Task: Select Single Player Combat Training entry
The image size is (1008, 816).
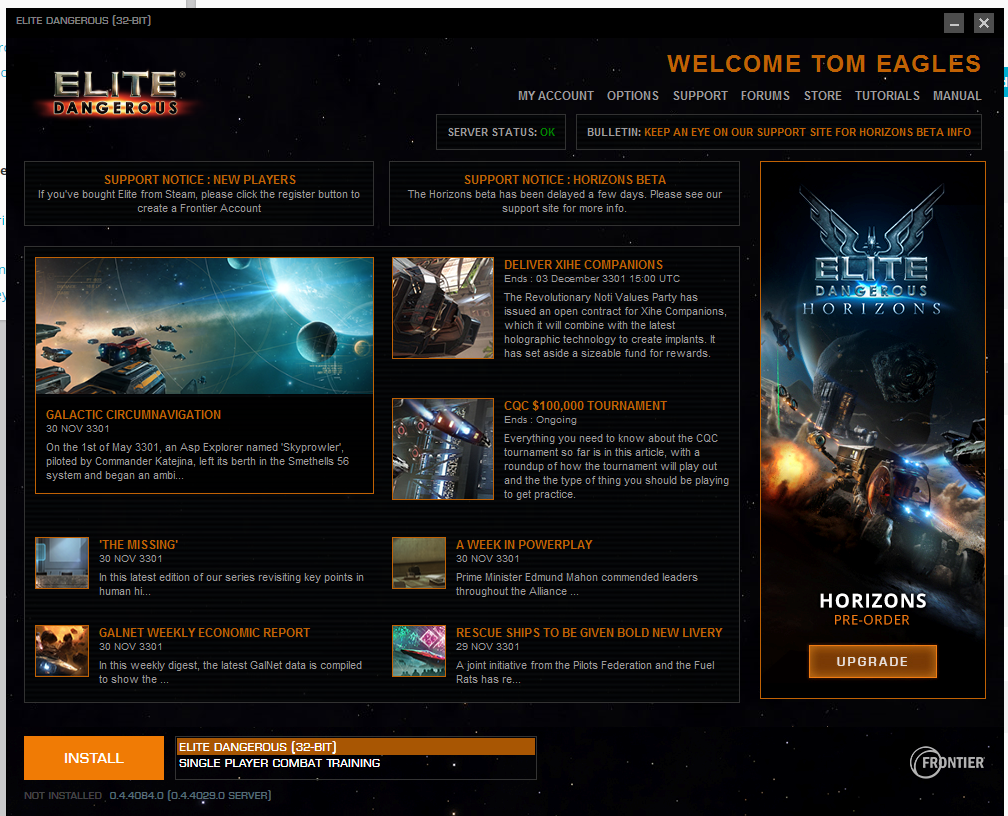Action: click(356, 763)
